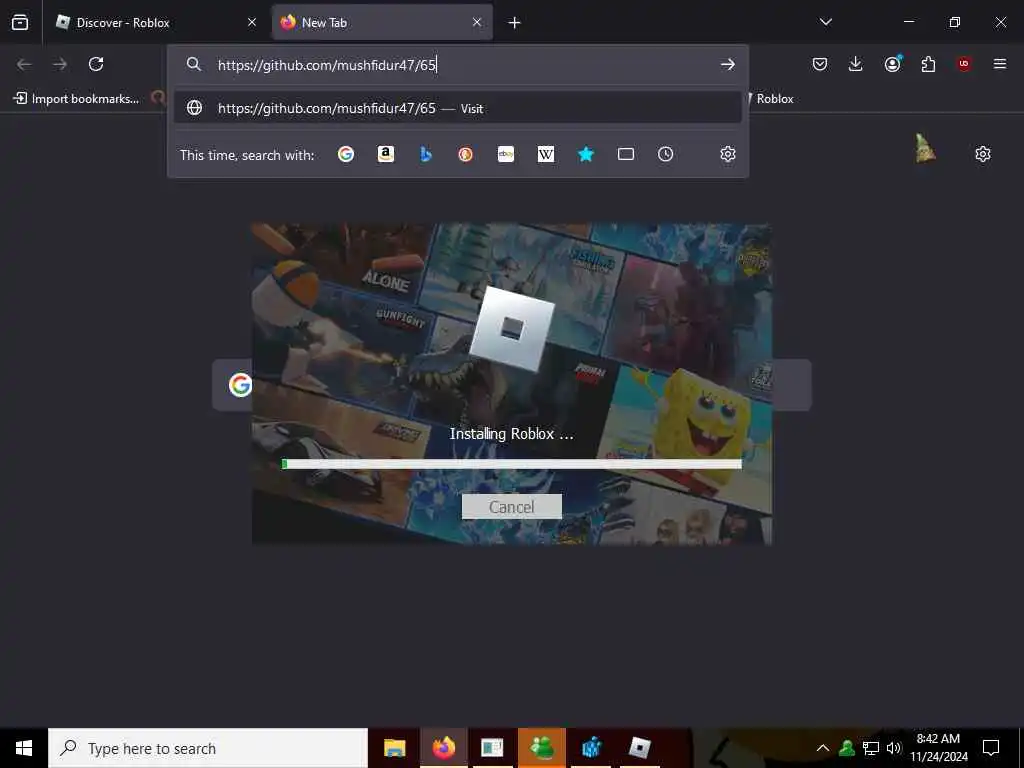Open the Roblox taskbar icon

[639, 748]
